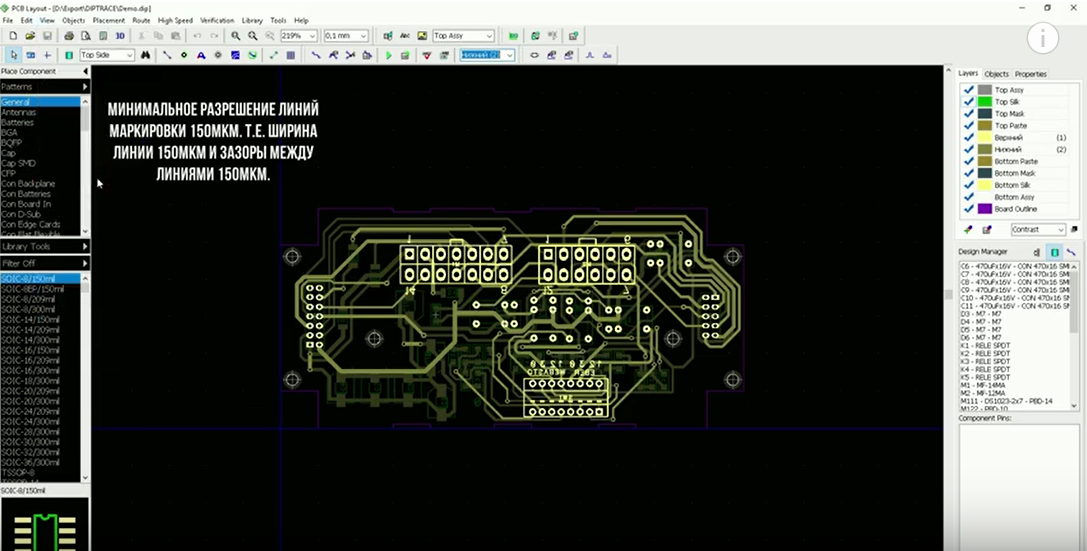1087x551 pixels.
Task: Click the route manual trace tool
Action: [x=316, y=55]
